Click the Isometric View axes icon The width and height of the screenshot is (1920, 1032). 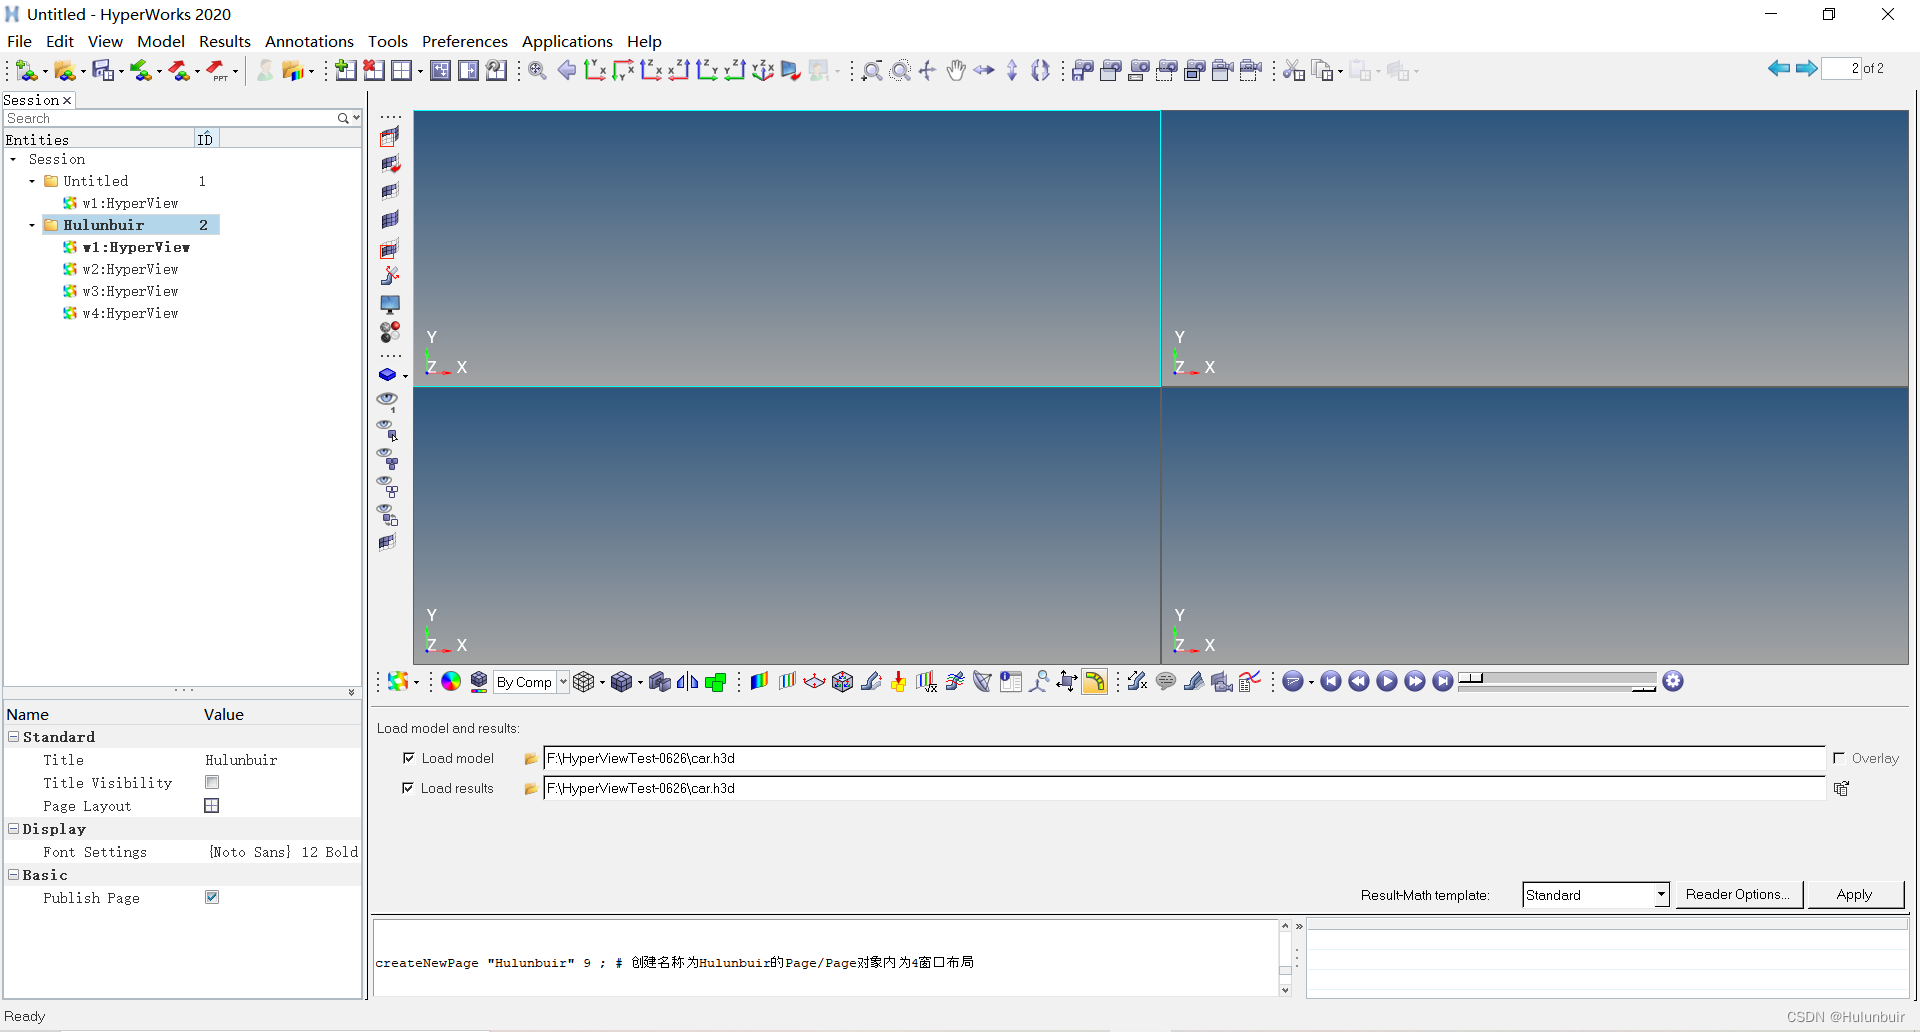click(x=763, y=70)
